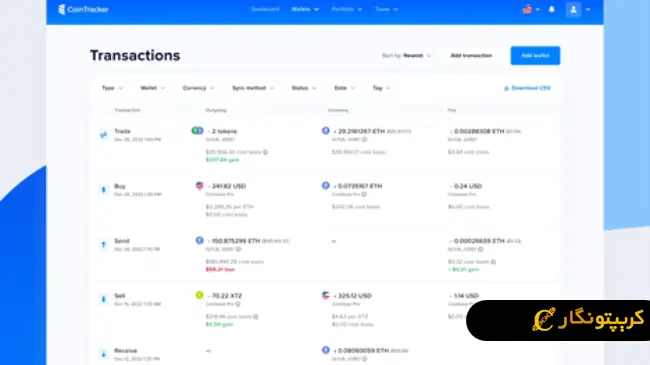Click ETH icon in Trade incoming
The image size is (650, 365).
pyautogui.click(x=325, y=131)
